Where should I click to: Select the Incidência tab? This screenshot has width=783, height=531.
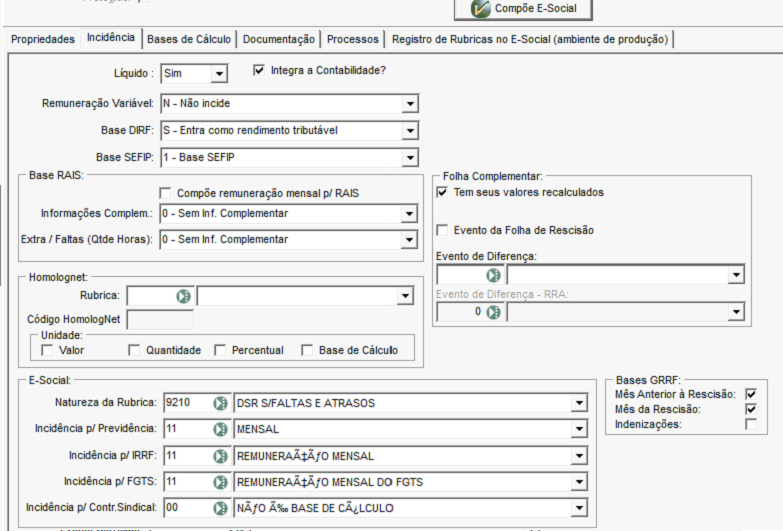111,37
